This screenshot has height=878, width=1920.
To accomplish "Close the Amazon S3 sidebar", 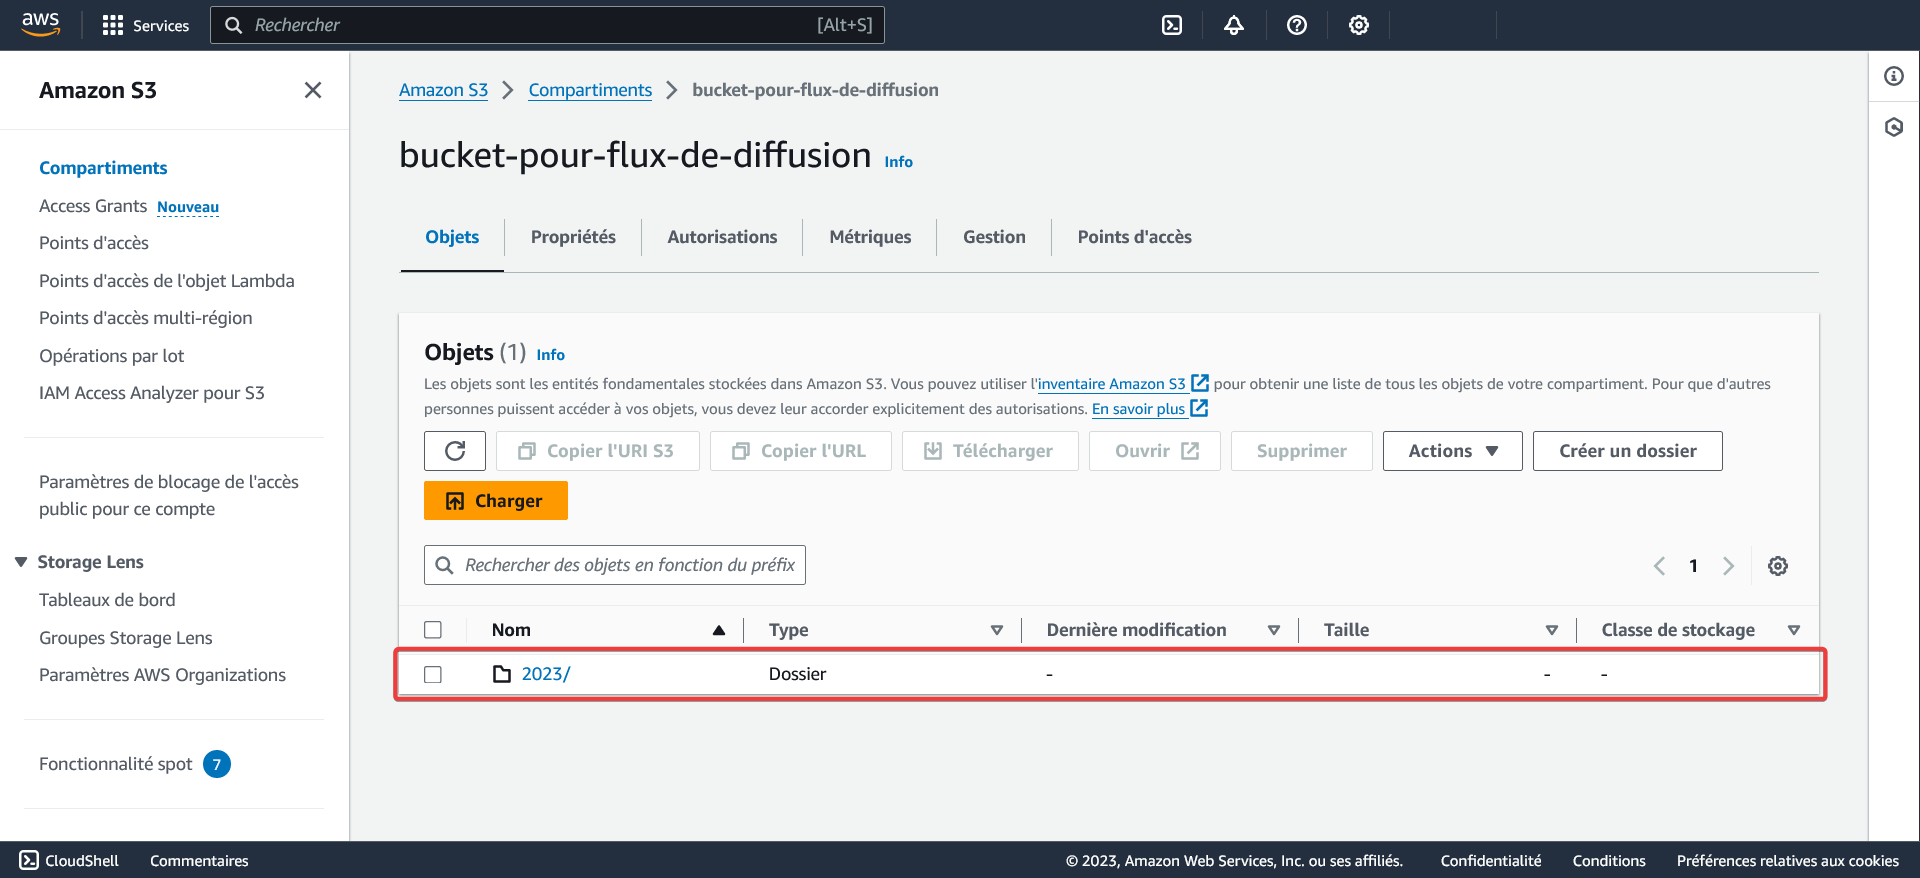I will point(313,90).
